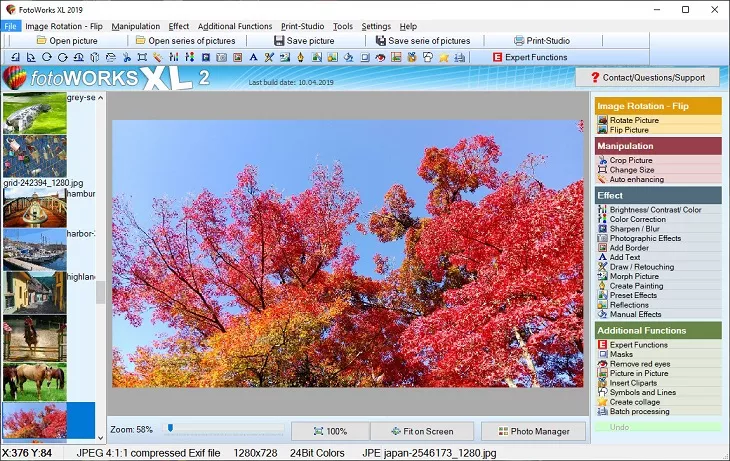This screenshot has width=730, height=461.
Task: Open the Manipulation menu
Action: coord(135,27)
